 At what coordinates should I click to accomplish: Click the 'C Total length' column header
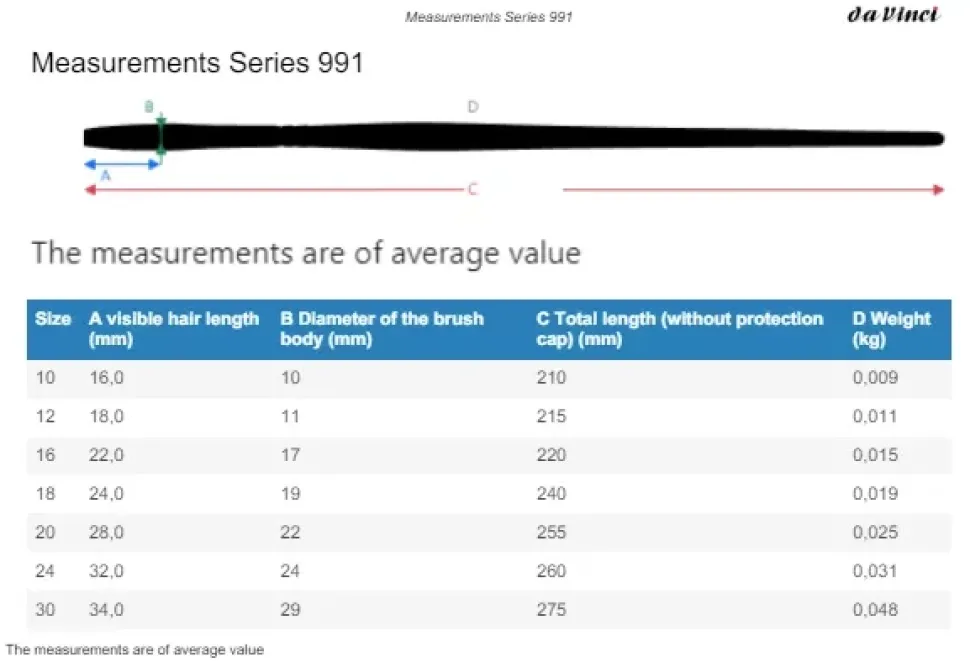pyautogui.click(x=680, y=329)
